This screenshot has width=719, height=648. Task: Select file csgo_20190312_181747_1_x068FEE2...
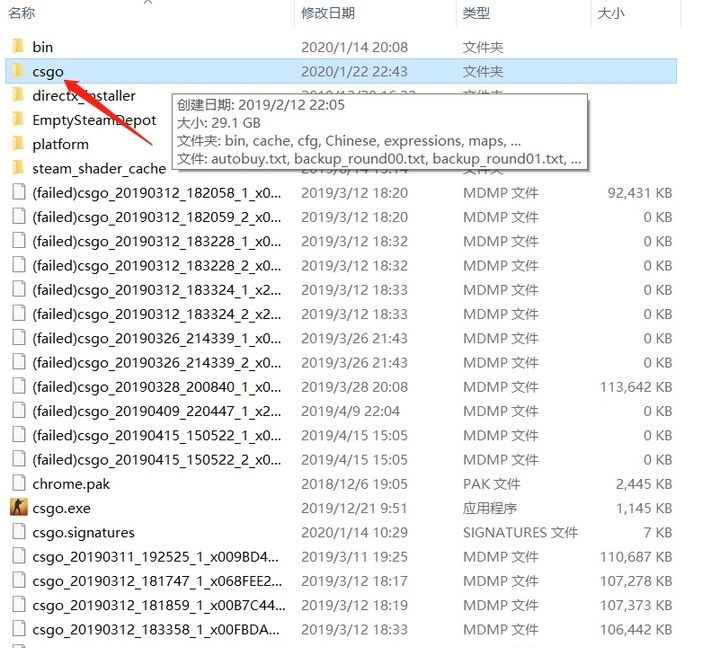[157, 582]
